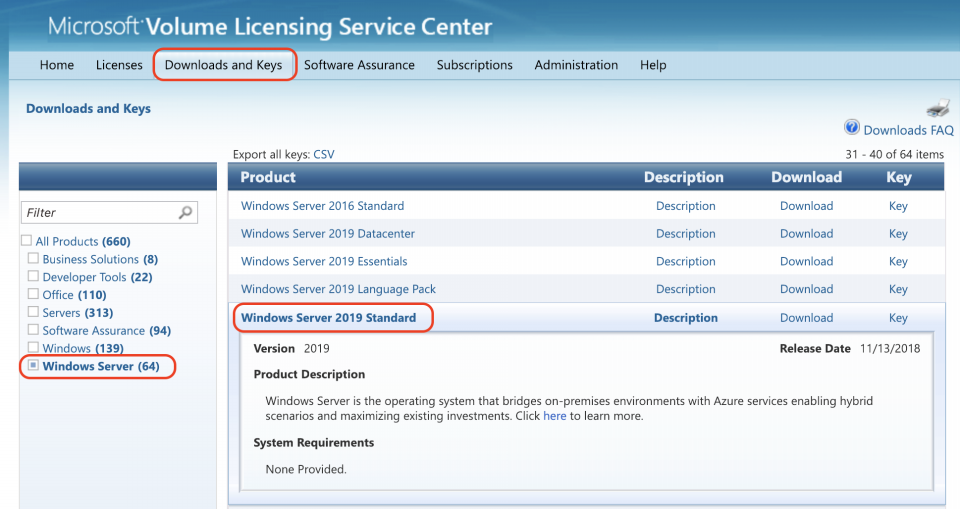Open the Software Assurance menu

click(x=359, y=65)
